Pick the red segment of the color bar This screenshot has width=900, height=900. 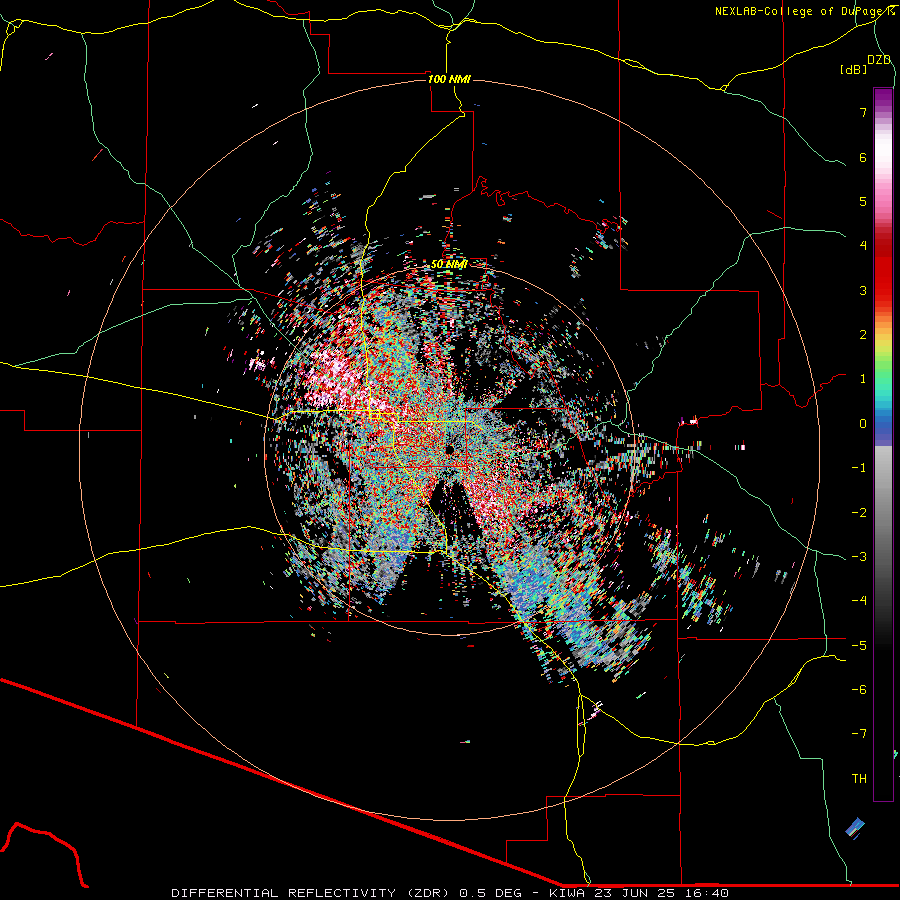coord(883,270)
